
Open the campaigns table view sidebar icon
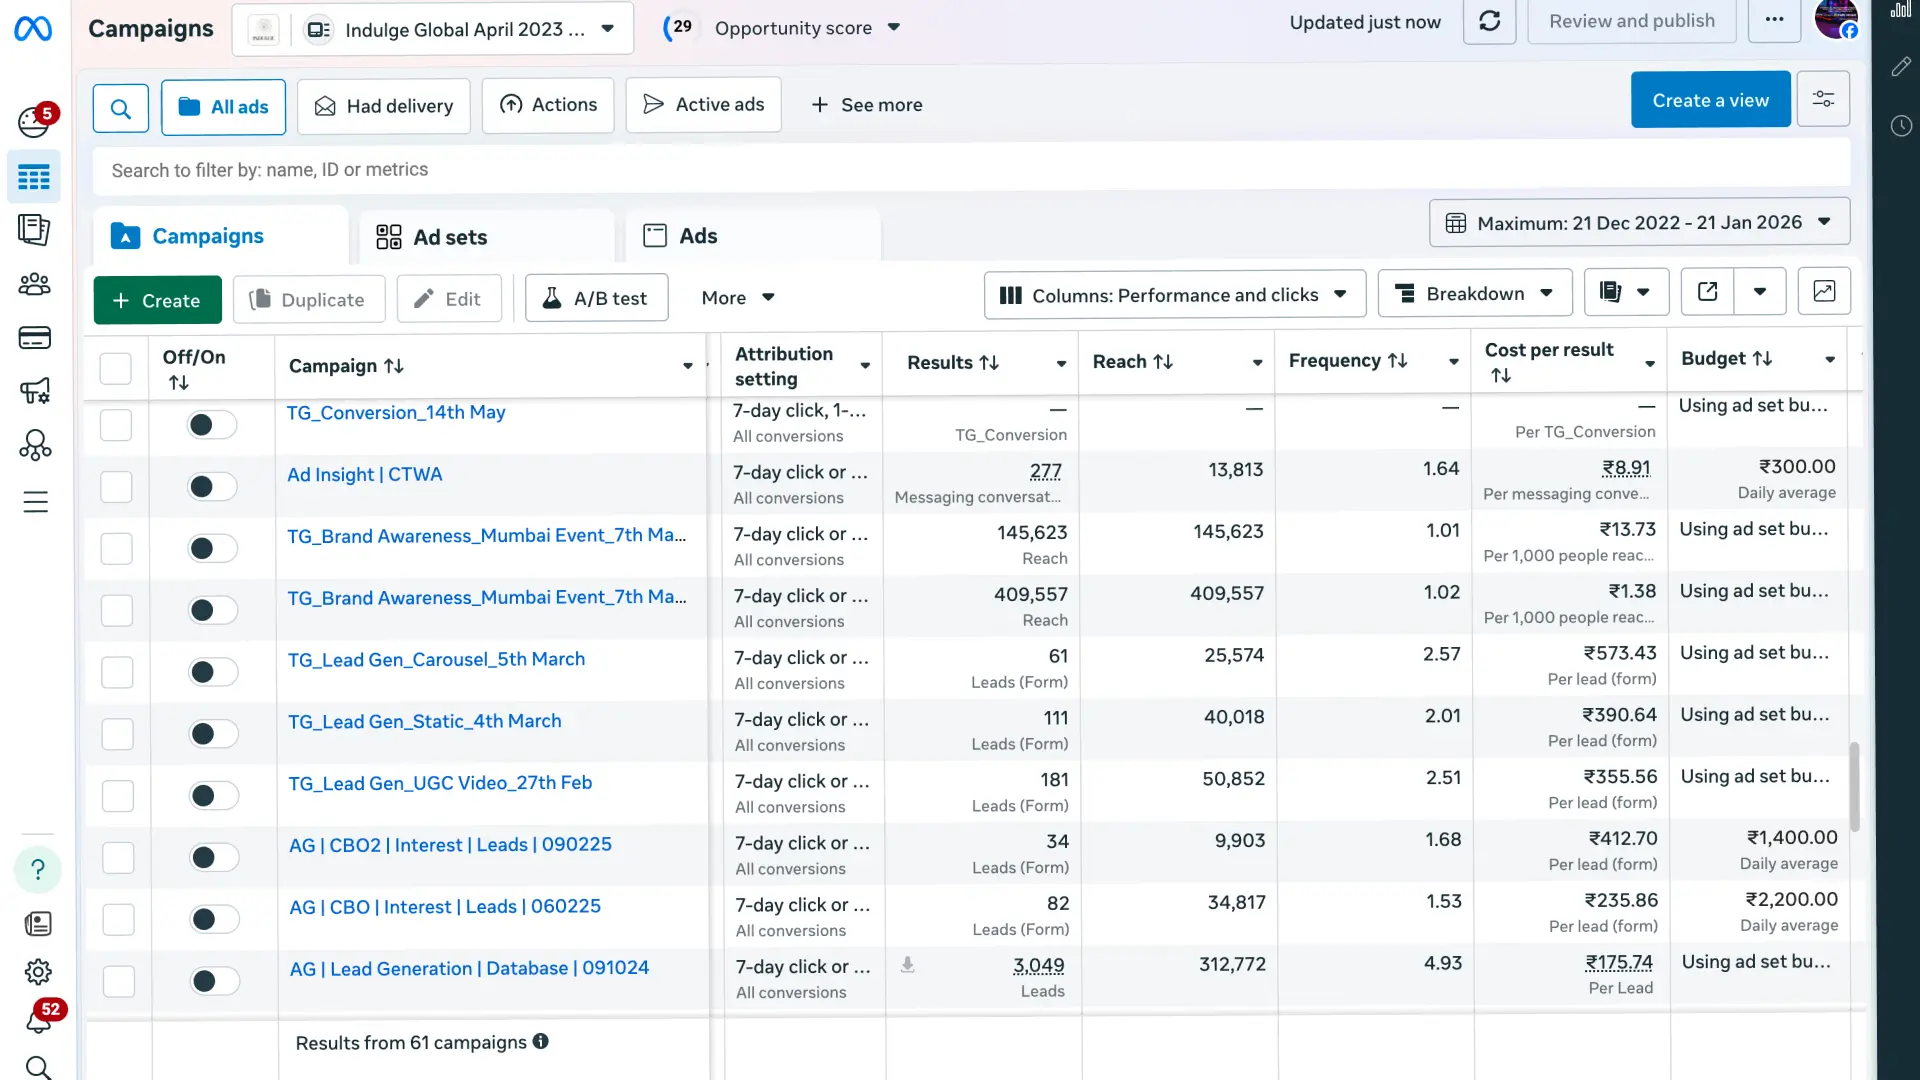[34, 178]
